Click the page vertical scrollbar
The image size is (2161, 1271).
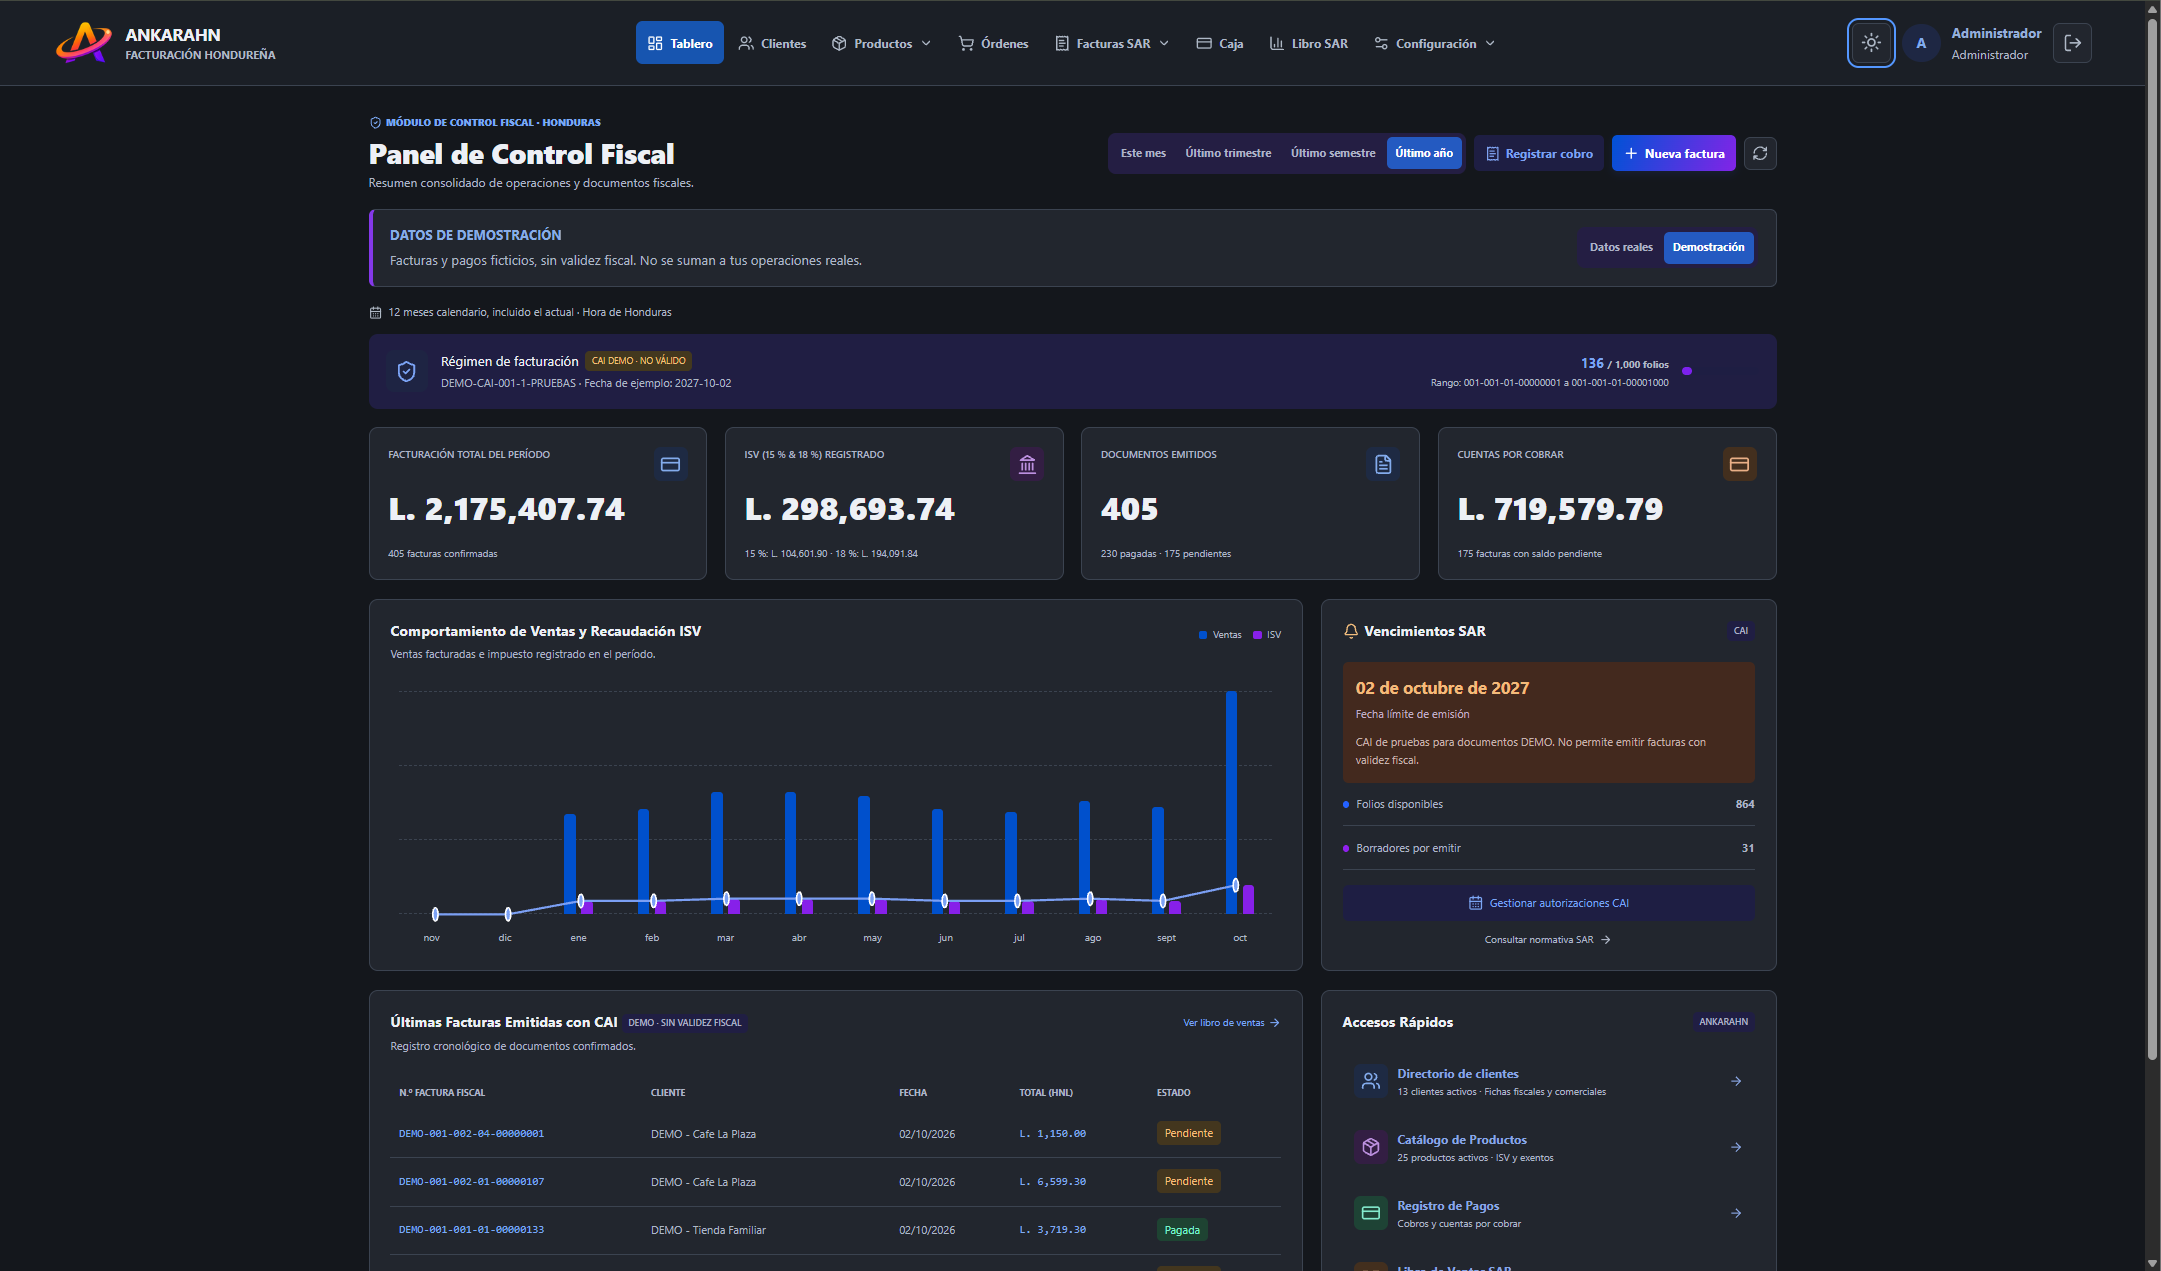click(x=2153, y=540)
